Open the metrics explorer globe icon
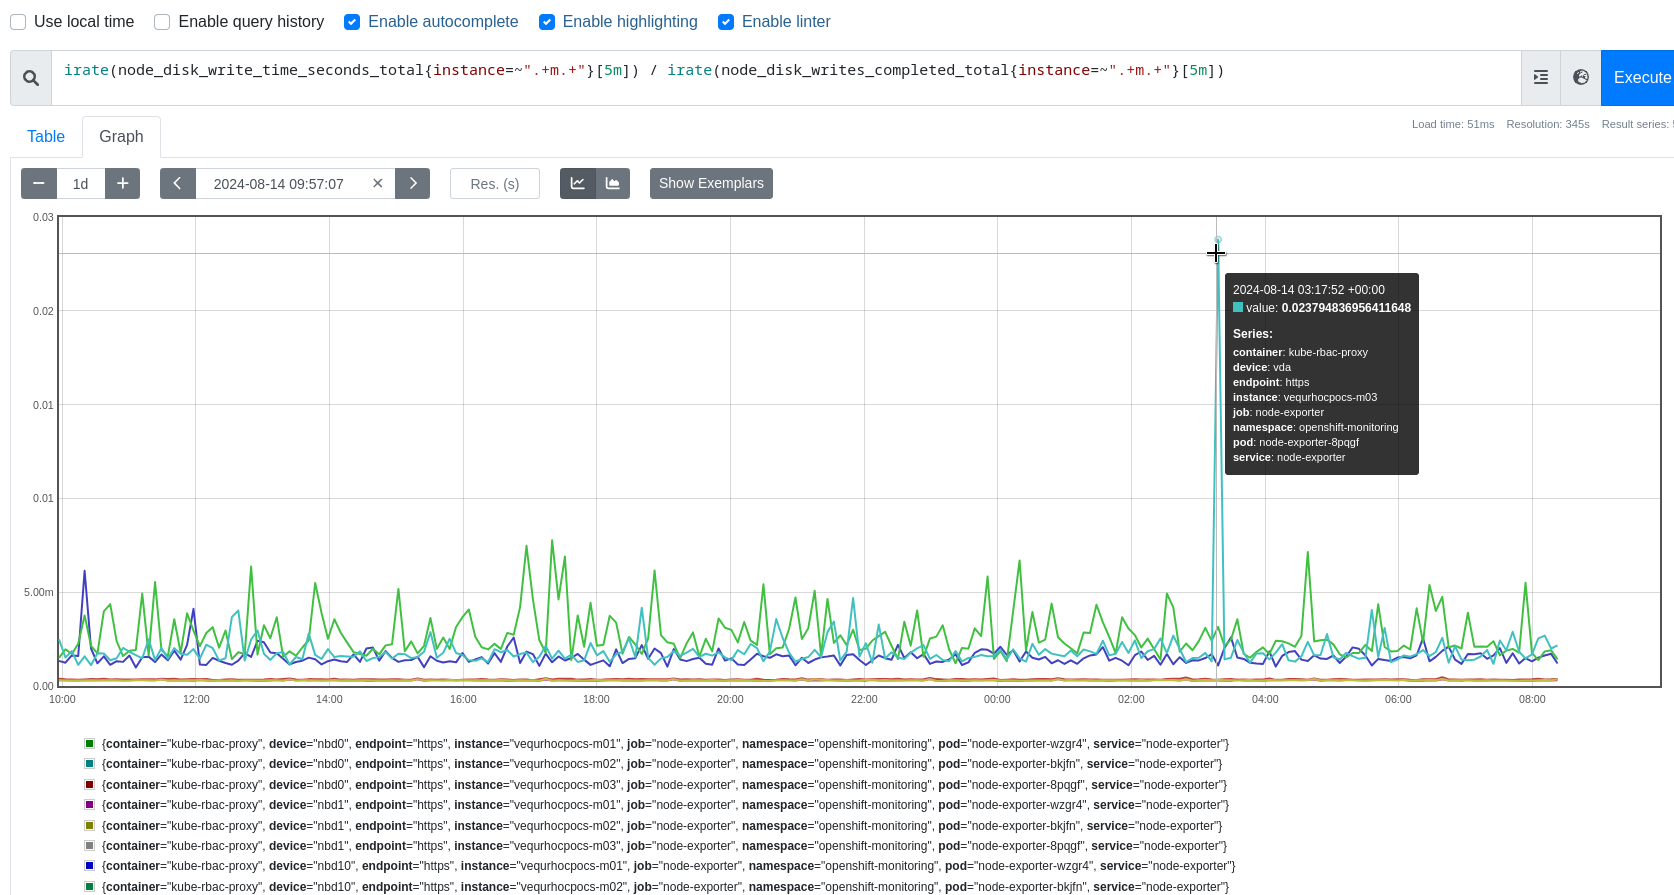Viewport: 1674px width, 895px height. [x=1581, y=78]
